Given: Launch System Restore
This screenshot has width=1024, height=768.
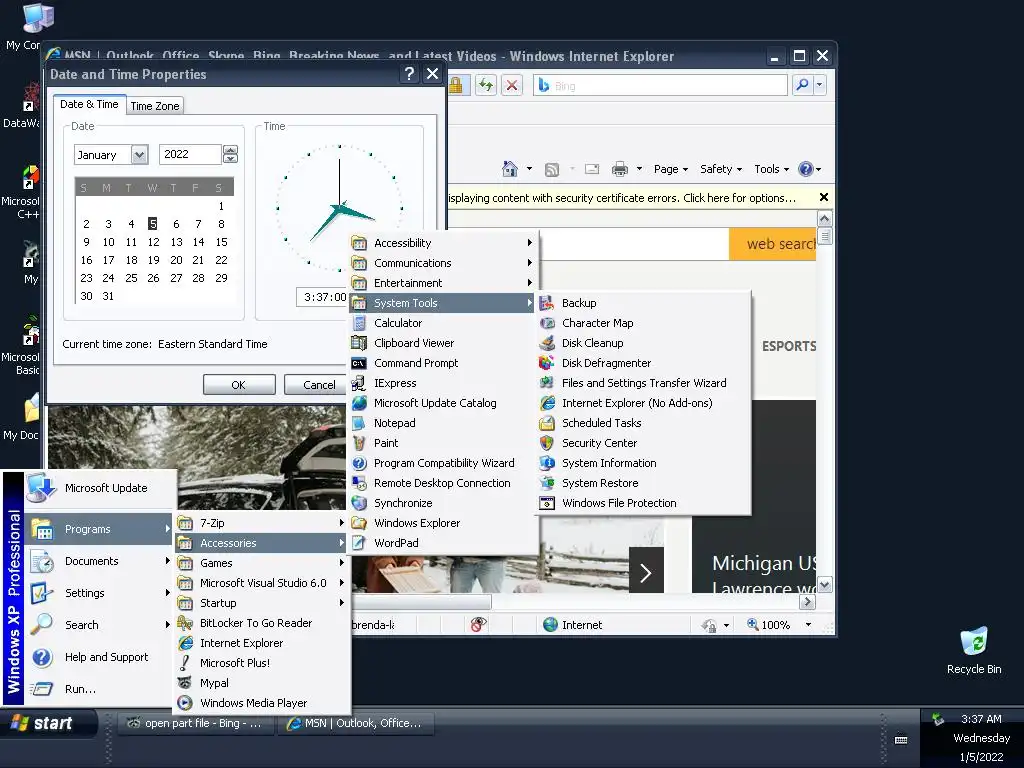Looking at the screenshot, I should tap(643, 483).
